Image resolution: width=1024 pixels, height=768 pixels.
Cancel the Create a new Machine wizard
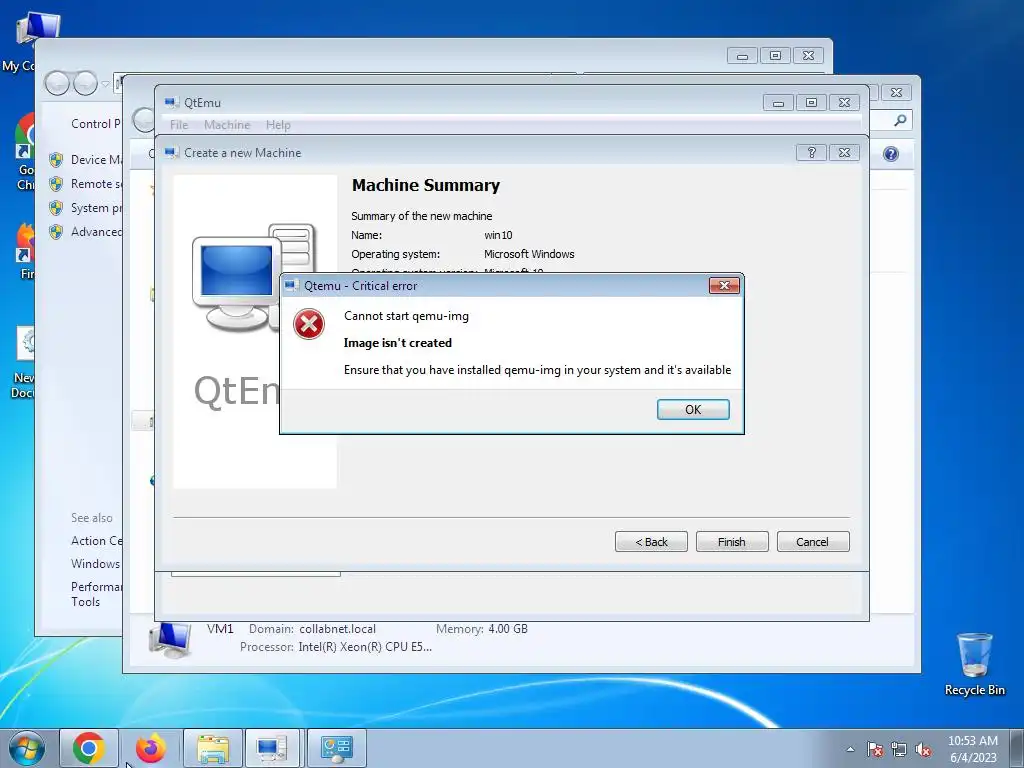tap(812, 541)
